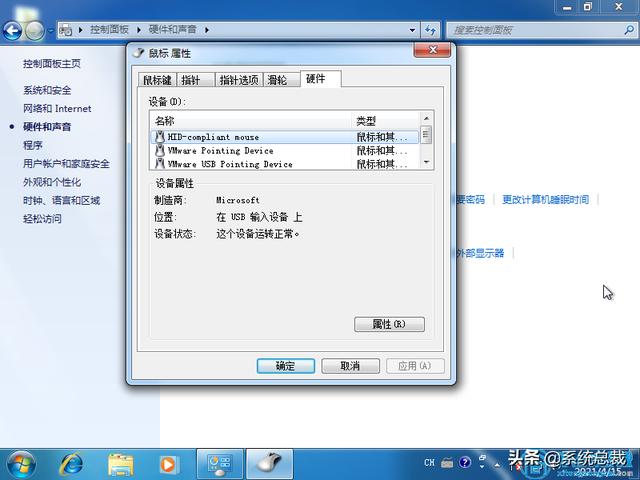Select the Mouse Properties taskbar button
This screenshot has height=480, width=640.
point(270,464)
